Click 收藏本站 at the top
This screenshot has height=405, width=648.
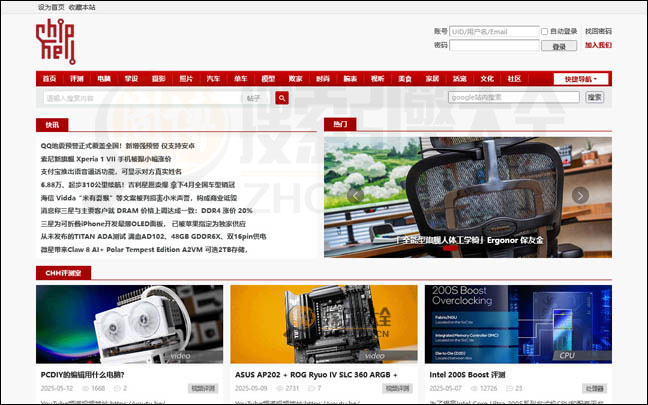82,7
